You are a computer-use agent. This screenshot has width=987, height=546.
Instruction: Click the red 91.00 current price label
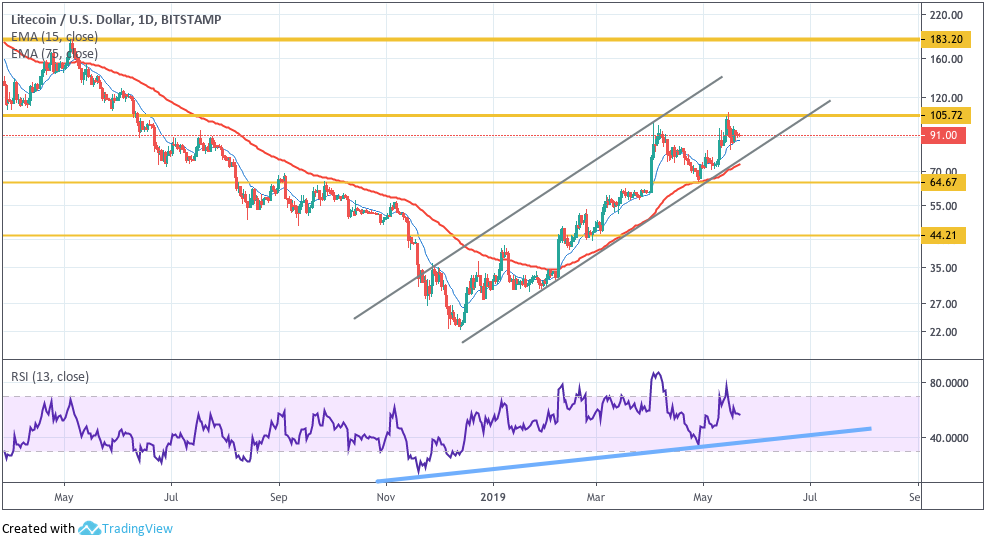[x=943, y=135]
